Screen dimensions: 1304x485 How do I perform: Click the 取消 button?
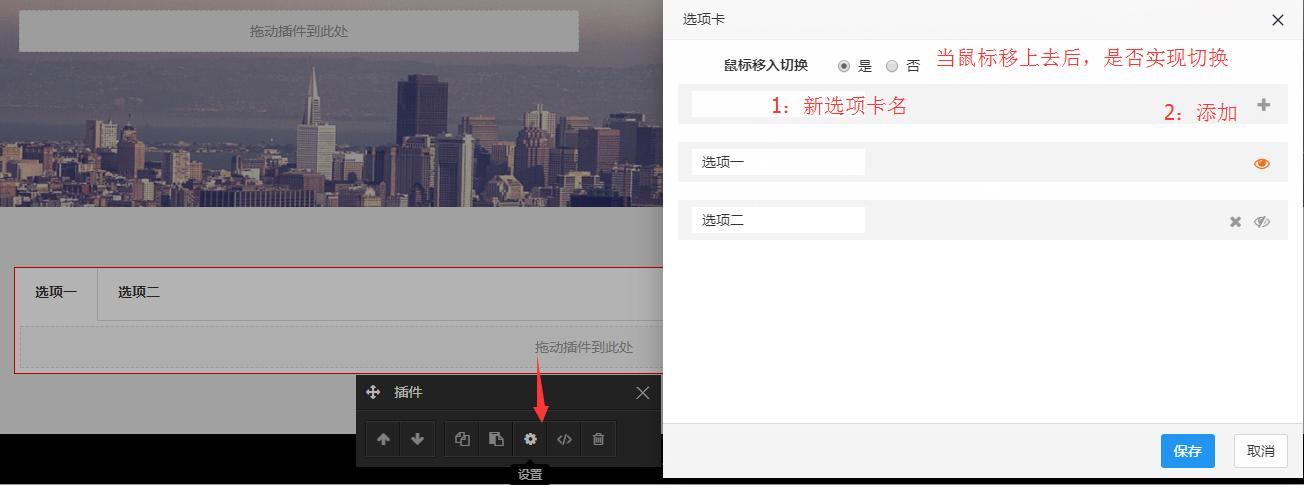point(1260,451)
